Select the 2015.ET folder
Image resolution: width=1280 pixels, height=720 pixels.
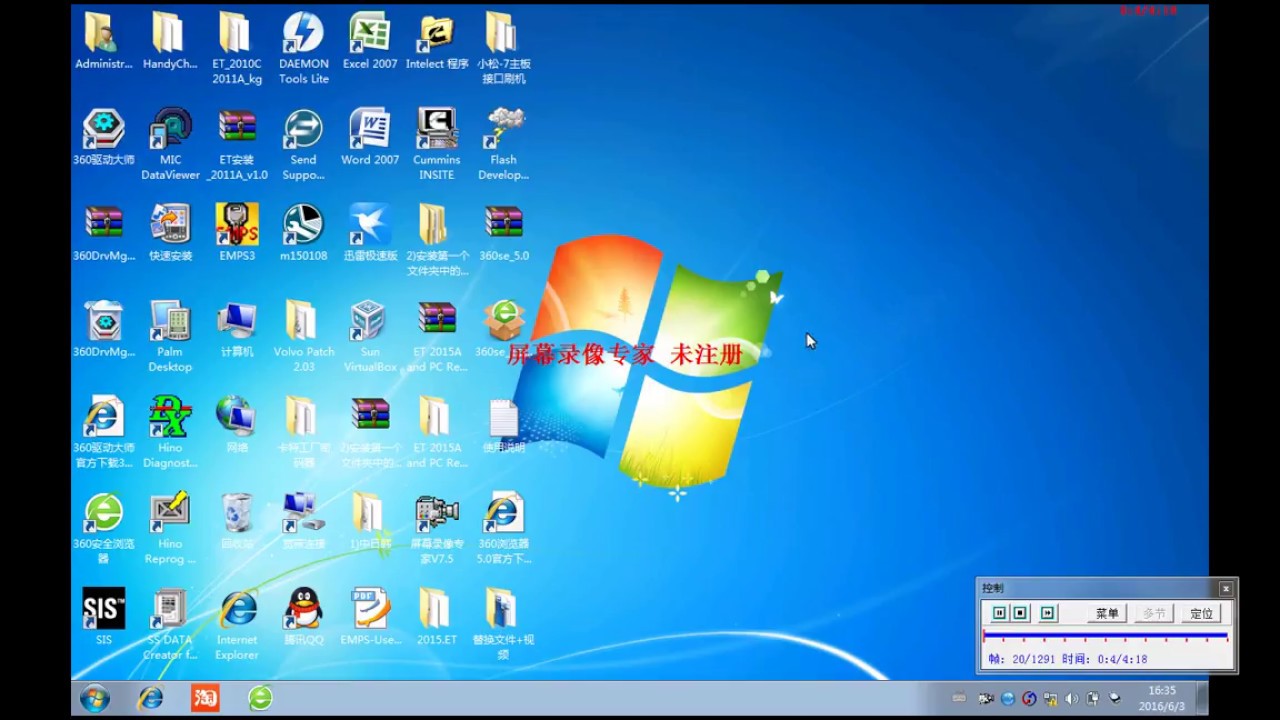tap(437, 616)
